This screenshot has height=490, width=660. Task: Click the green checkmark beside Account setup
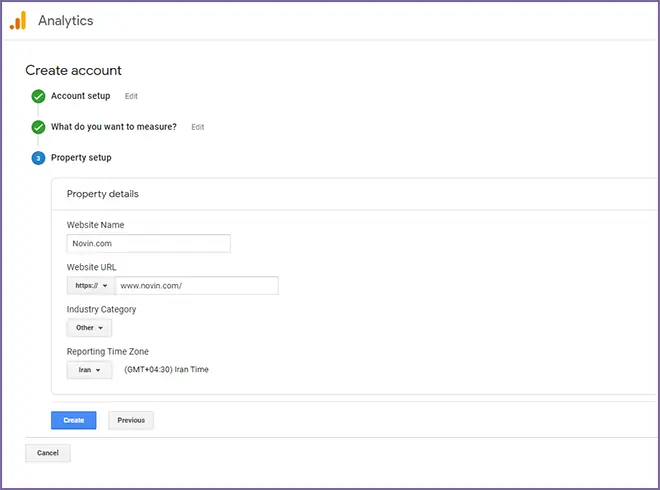point(38,96)
